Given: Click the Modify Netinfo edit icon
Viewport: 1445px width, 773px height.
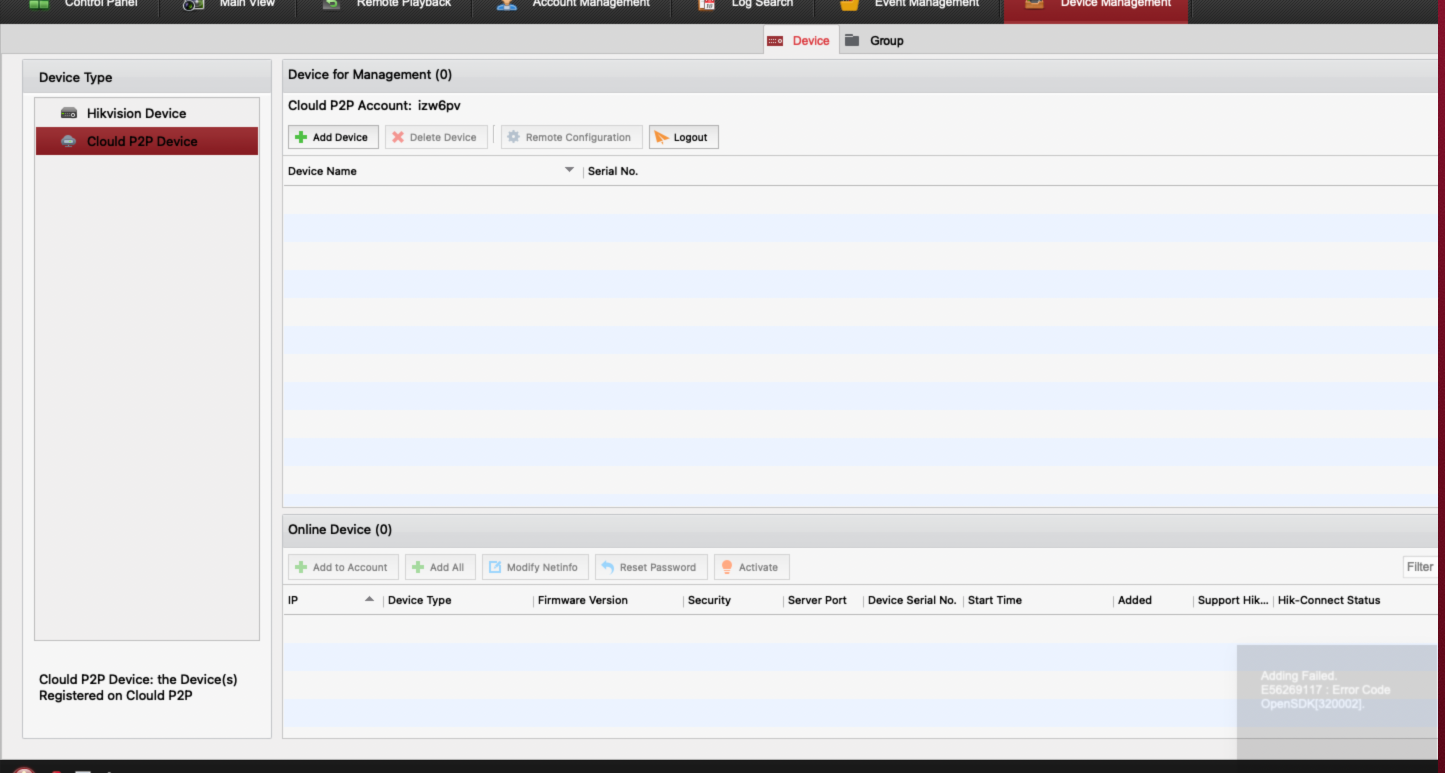Looking at the screenshot, I should (495, 567).
